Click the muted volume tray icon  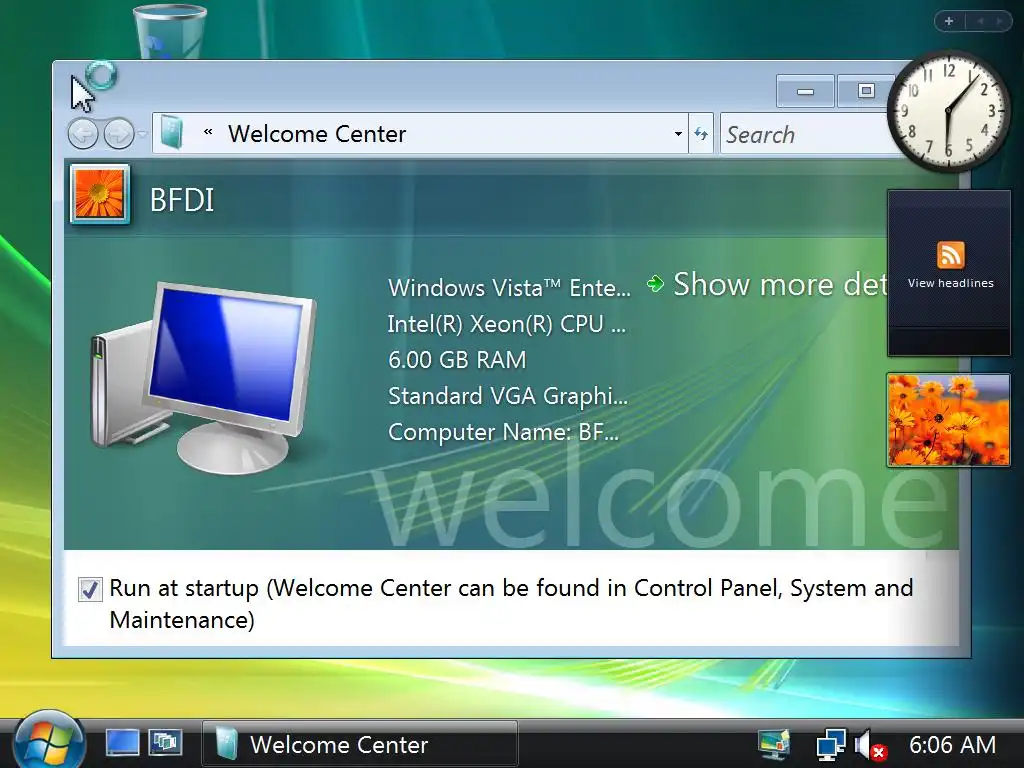(x=870, y=745)
